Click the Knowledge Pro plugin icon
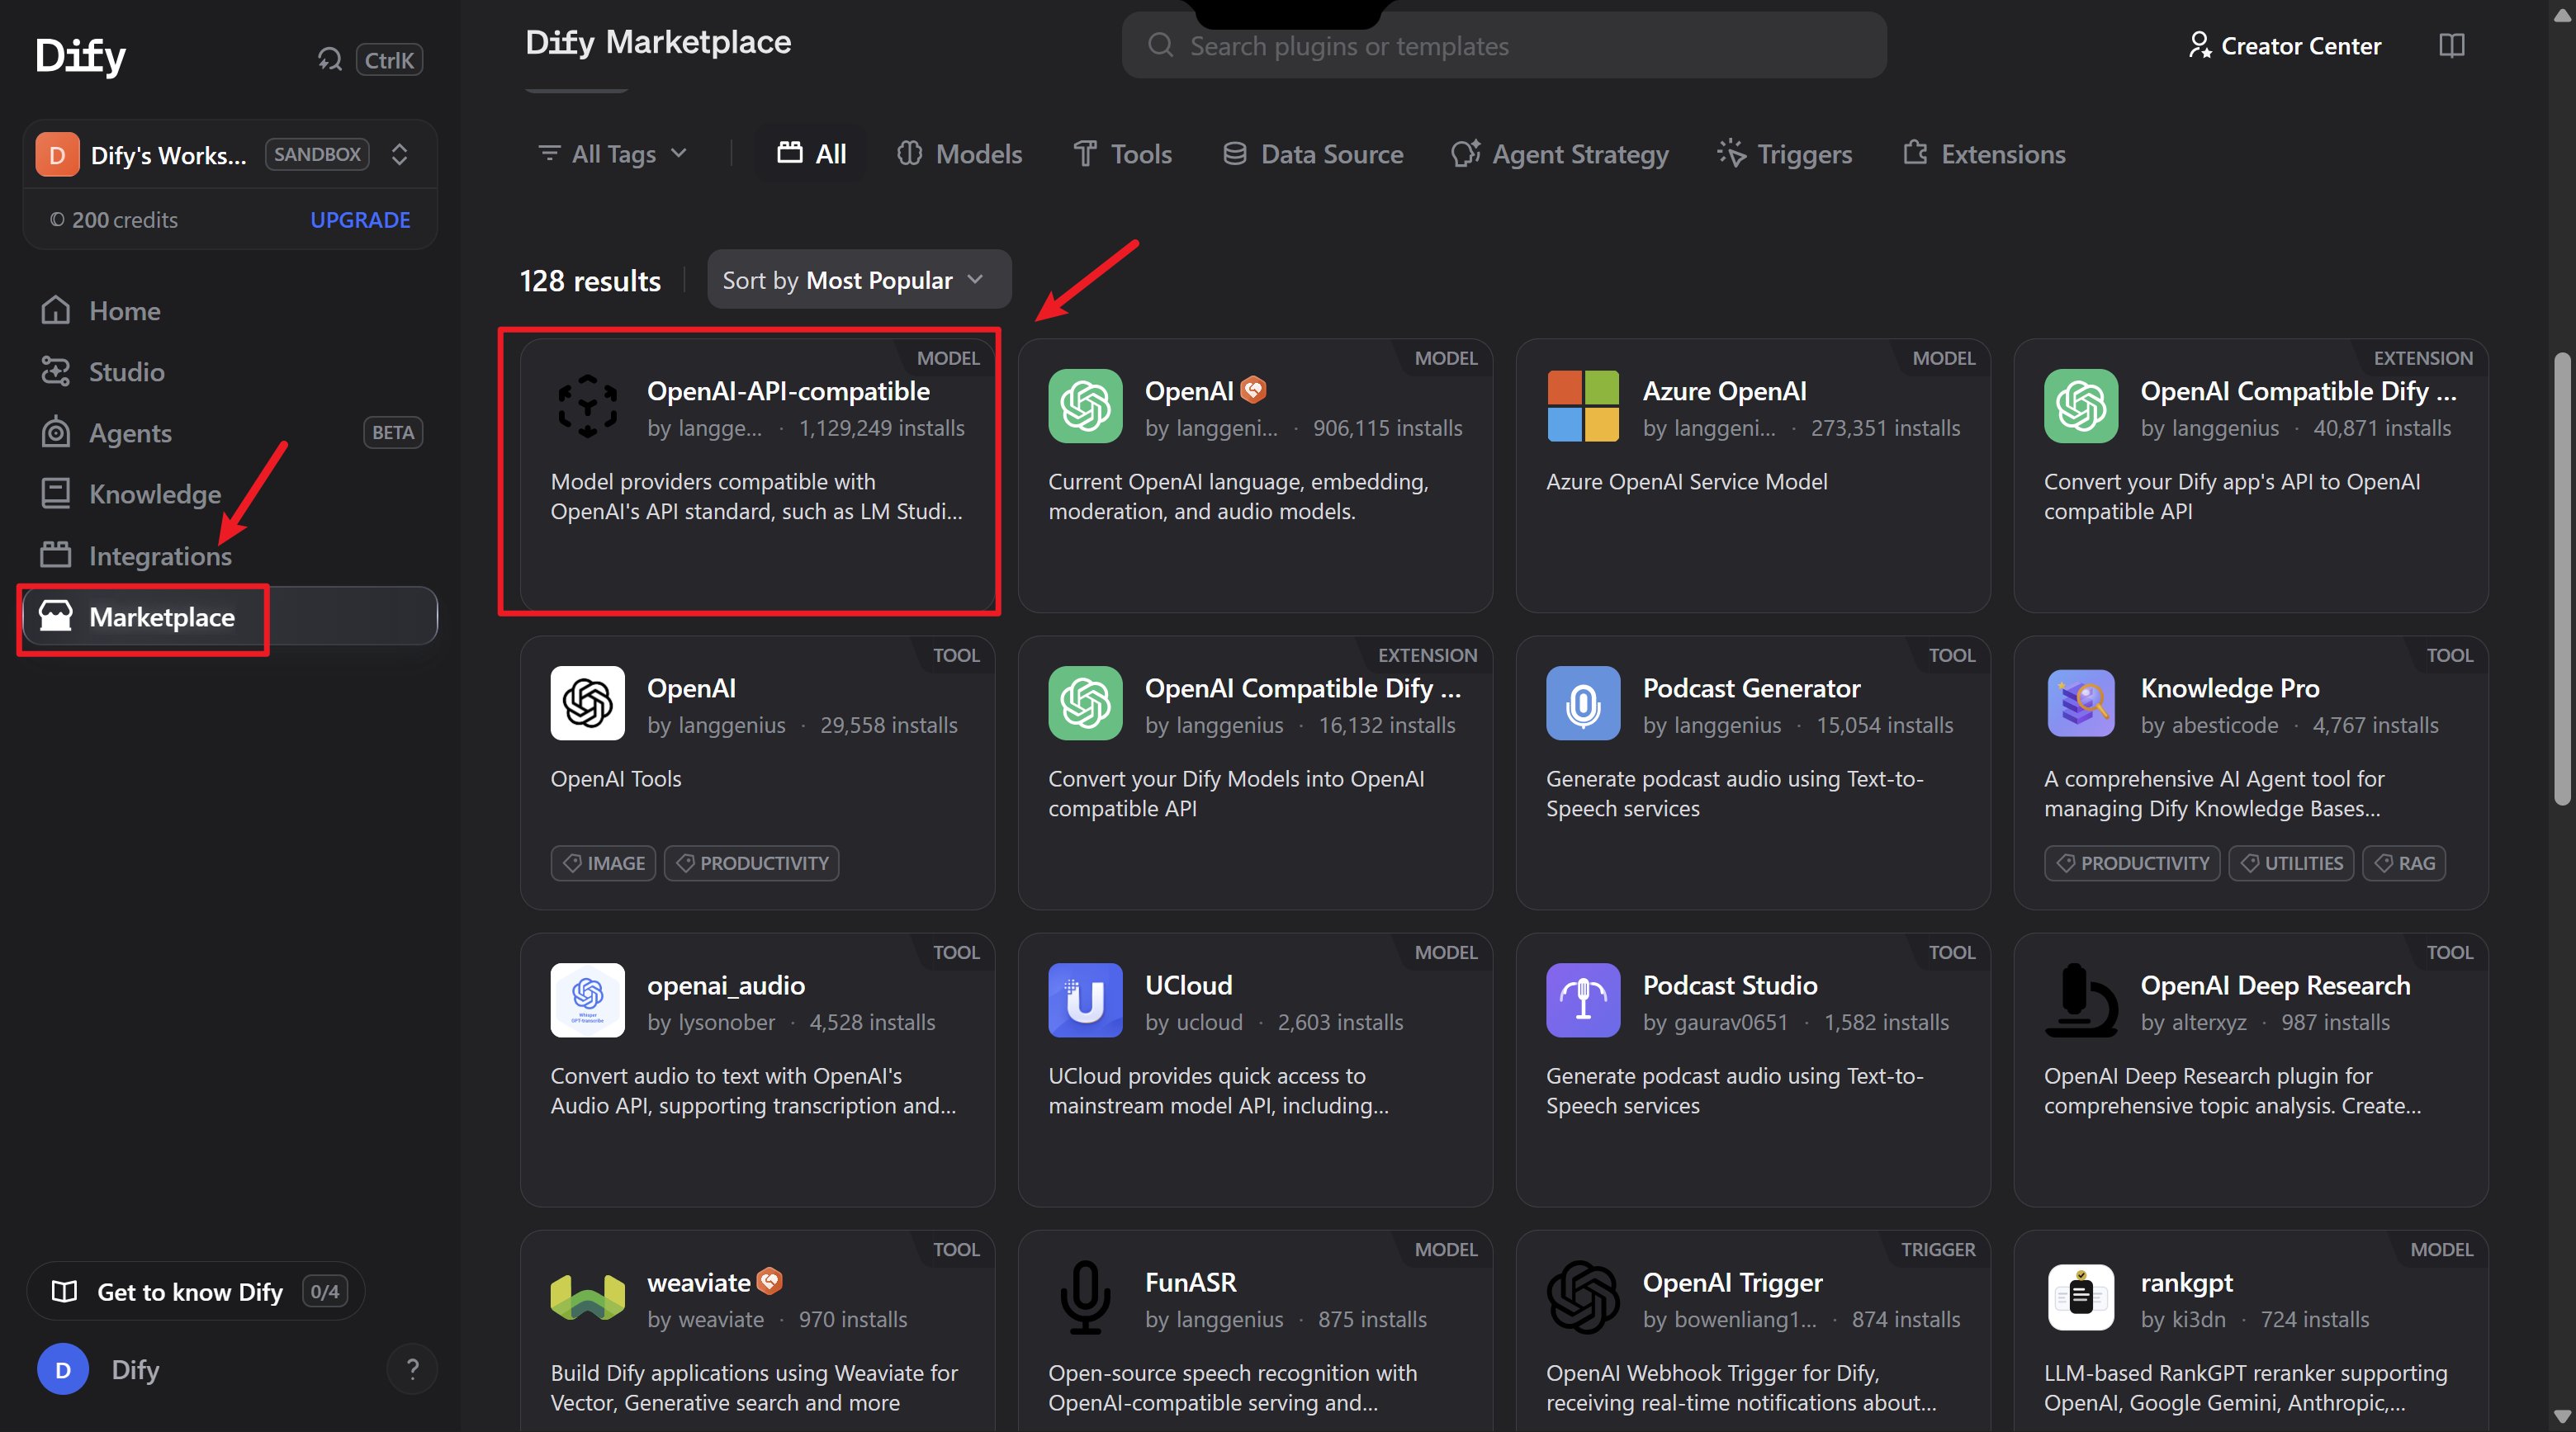This screenshot has width=2576, height=1432. pyautogui.click(x=2081, y=703)
